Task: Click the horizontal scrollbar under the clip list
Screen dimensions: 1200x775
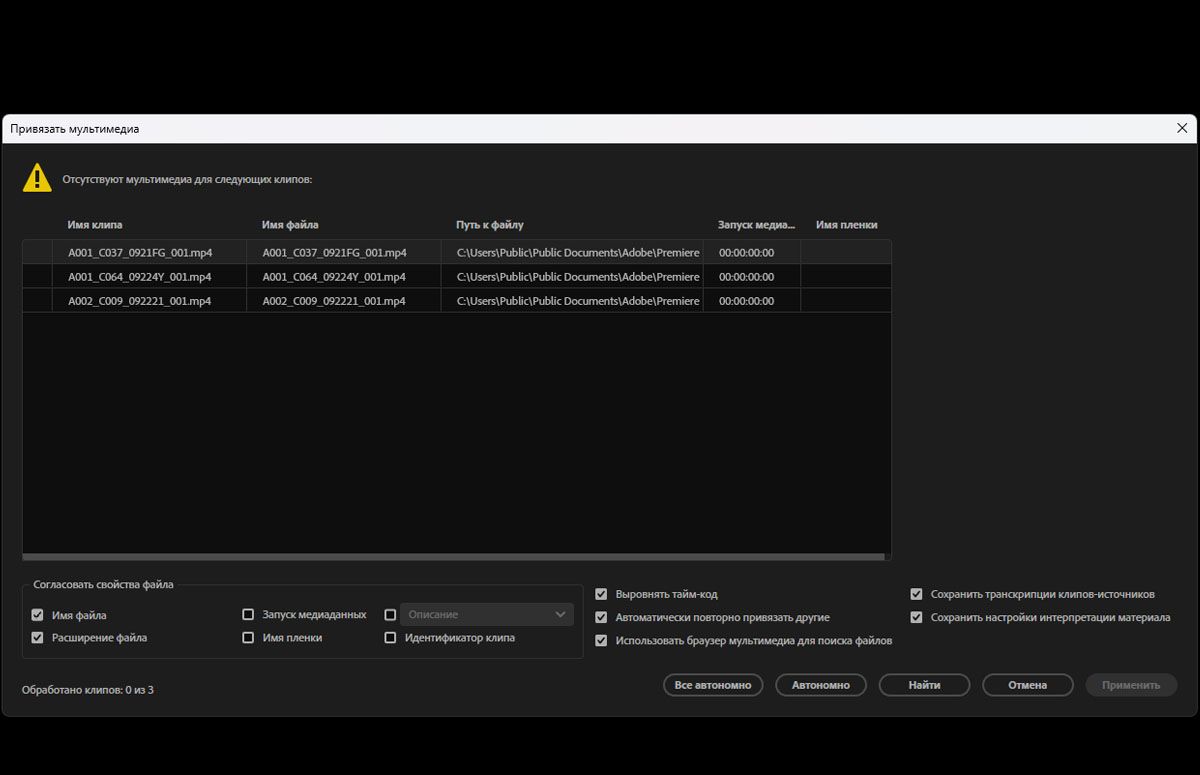Action: point(453,557)
